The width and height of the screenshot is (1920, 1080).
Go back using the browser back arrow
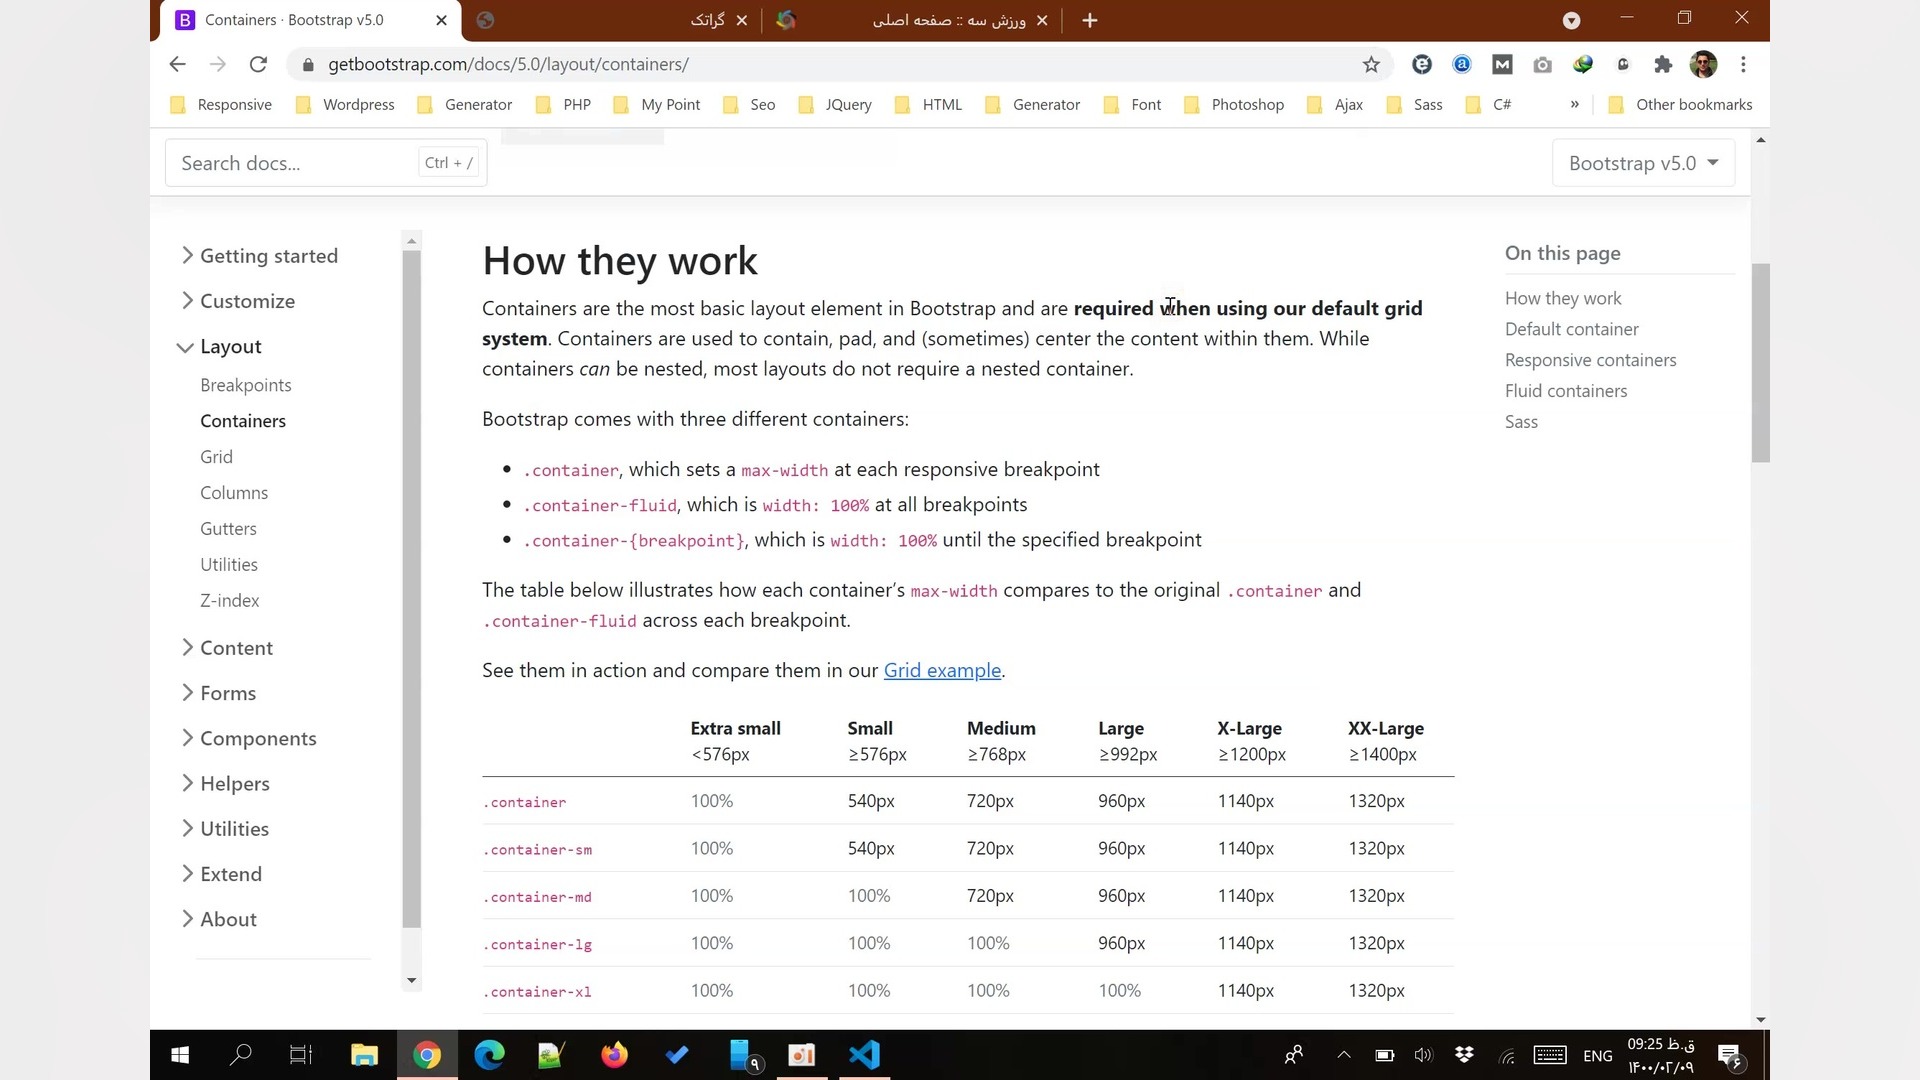click(177, 64)
